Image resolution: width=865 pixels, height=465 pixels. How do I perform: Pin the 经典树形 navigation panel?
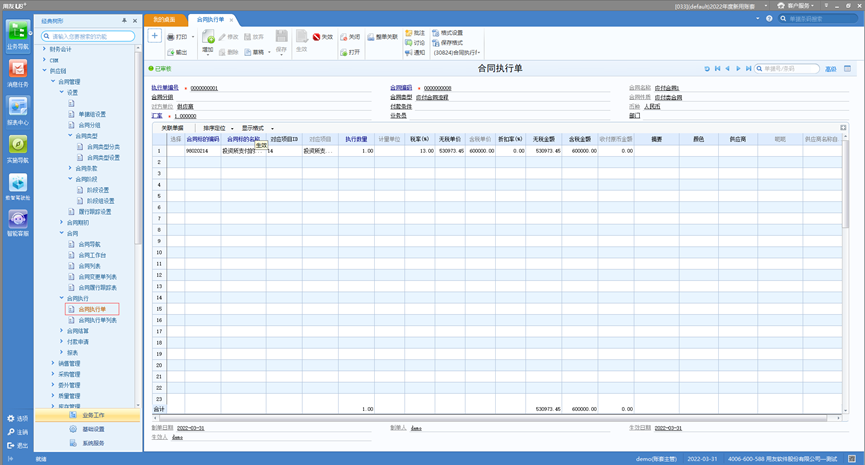[x=124, y=20]
